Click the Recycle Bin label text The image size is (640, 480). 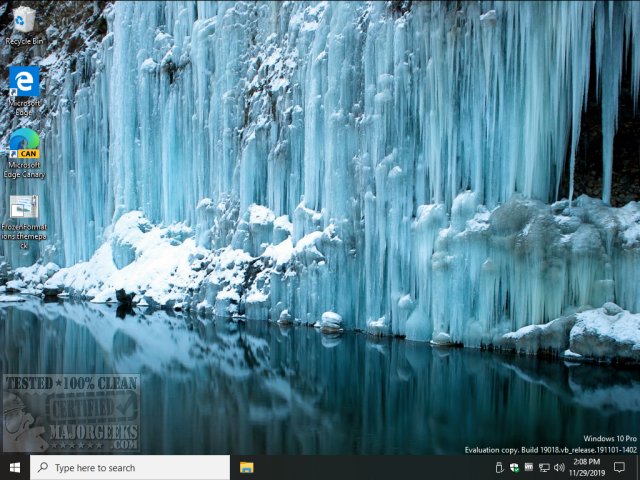click(24, 41)
